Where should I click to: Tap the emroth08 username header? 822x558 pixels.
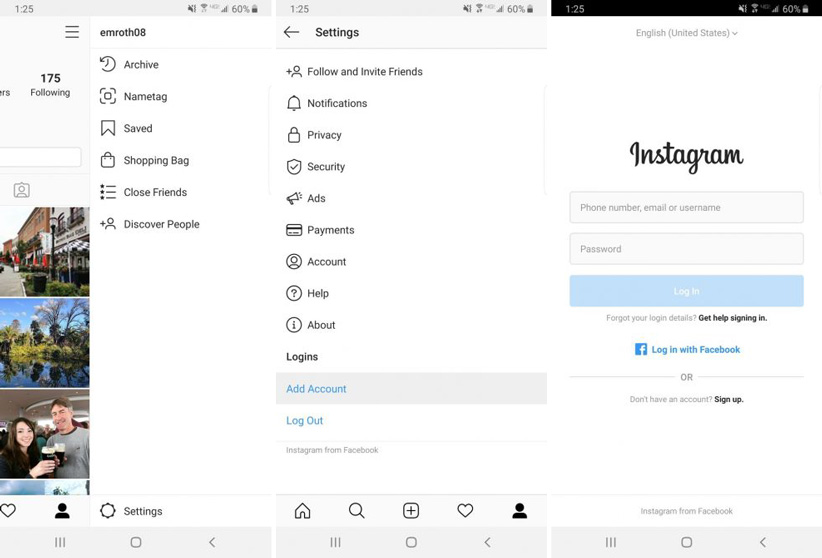pyautogui.click(x=123, y=33)
